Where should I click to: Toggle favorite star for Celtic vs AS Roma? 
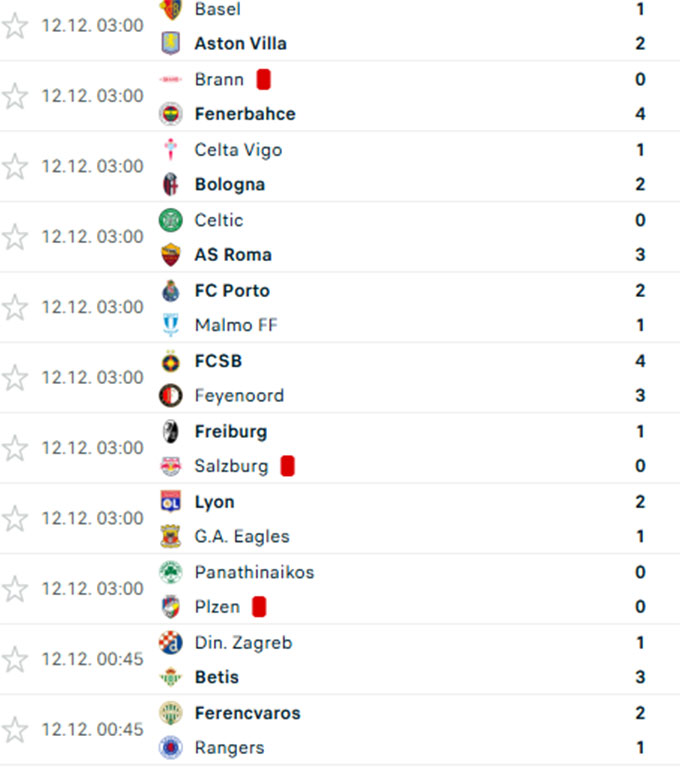pyautogui.click(x=15, y=237)
